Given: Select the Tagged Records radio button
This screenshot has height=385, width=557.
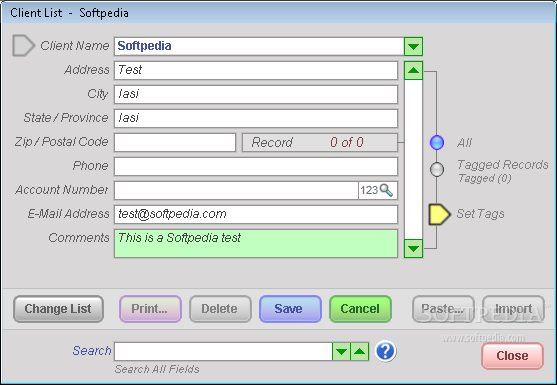Looking at the screenshot, I should pyautogui.click(x=437, y=169).
